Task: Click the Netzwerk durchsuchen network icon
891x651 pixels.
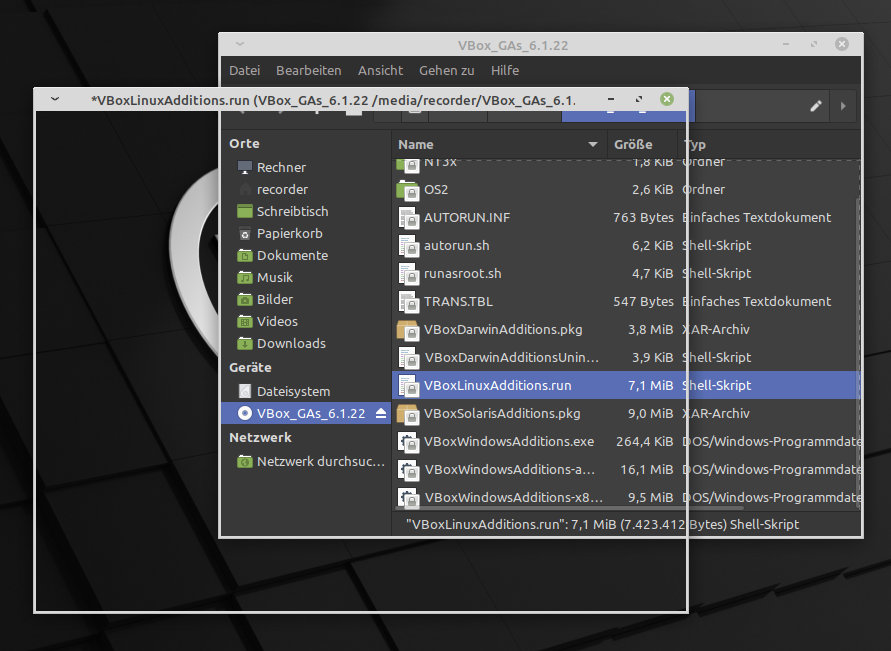Action: tap(244, 461)
